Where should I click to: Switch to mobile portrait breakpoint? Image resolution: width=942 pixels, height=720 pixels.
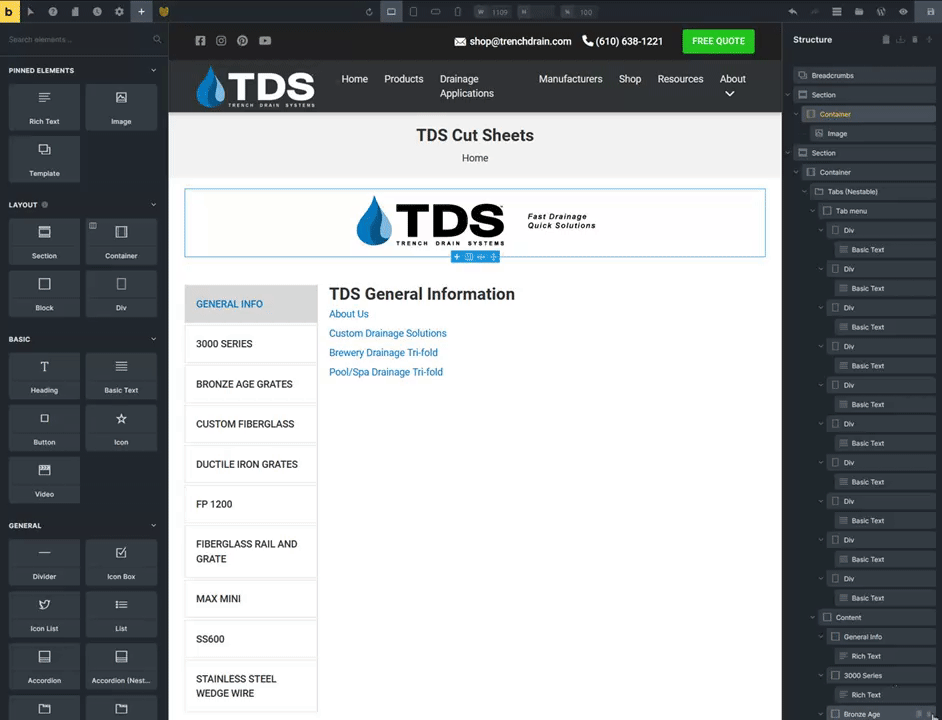458,11
